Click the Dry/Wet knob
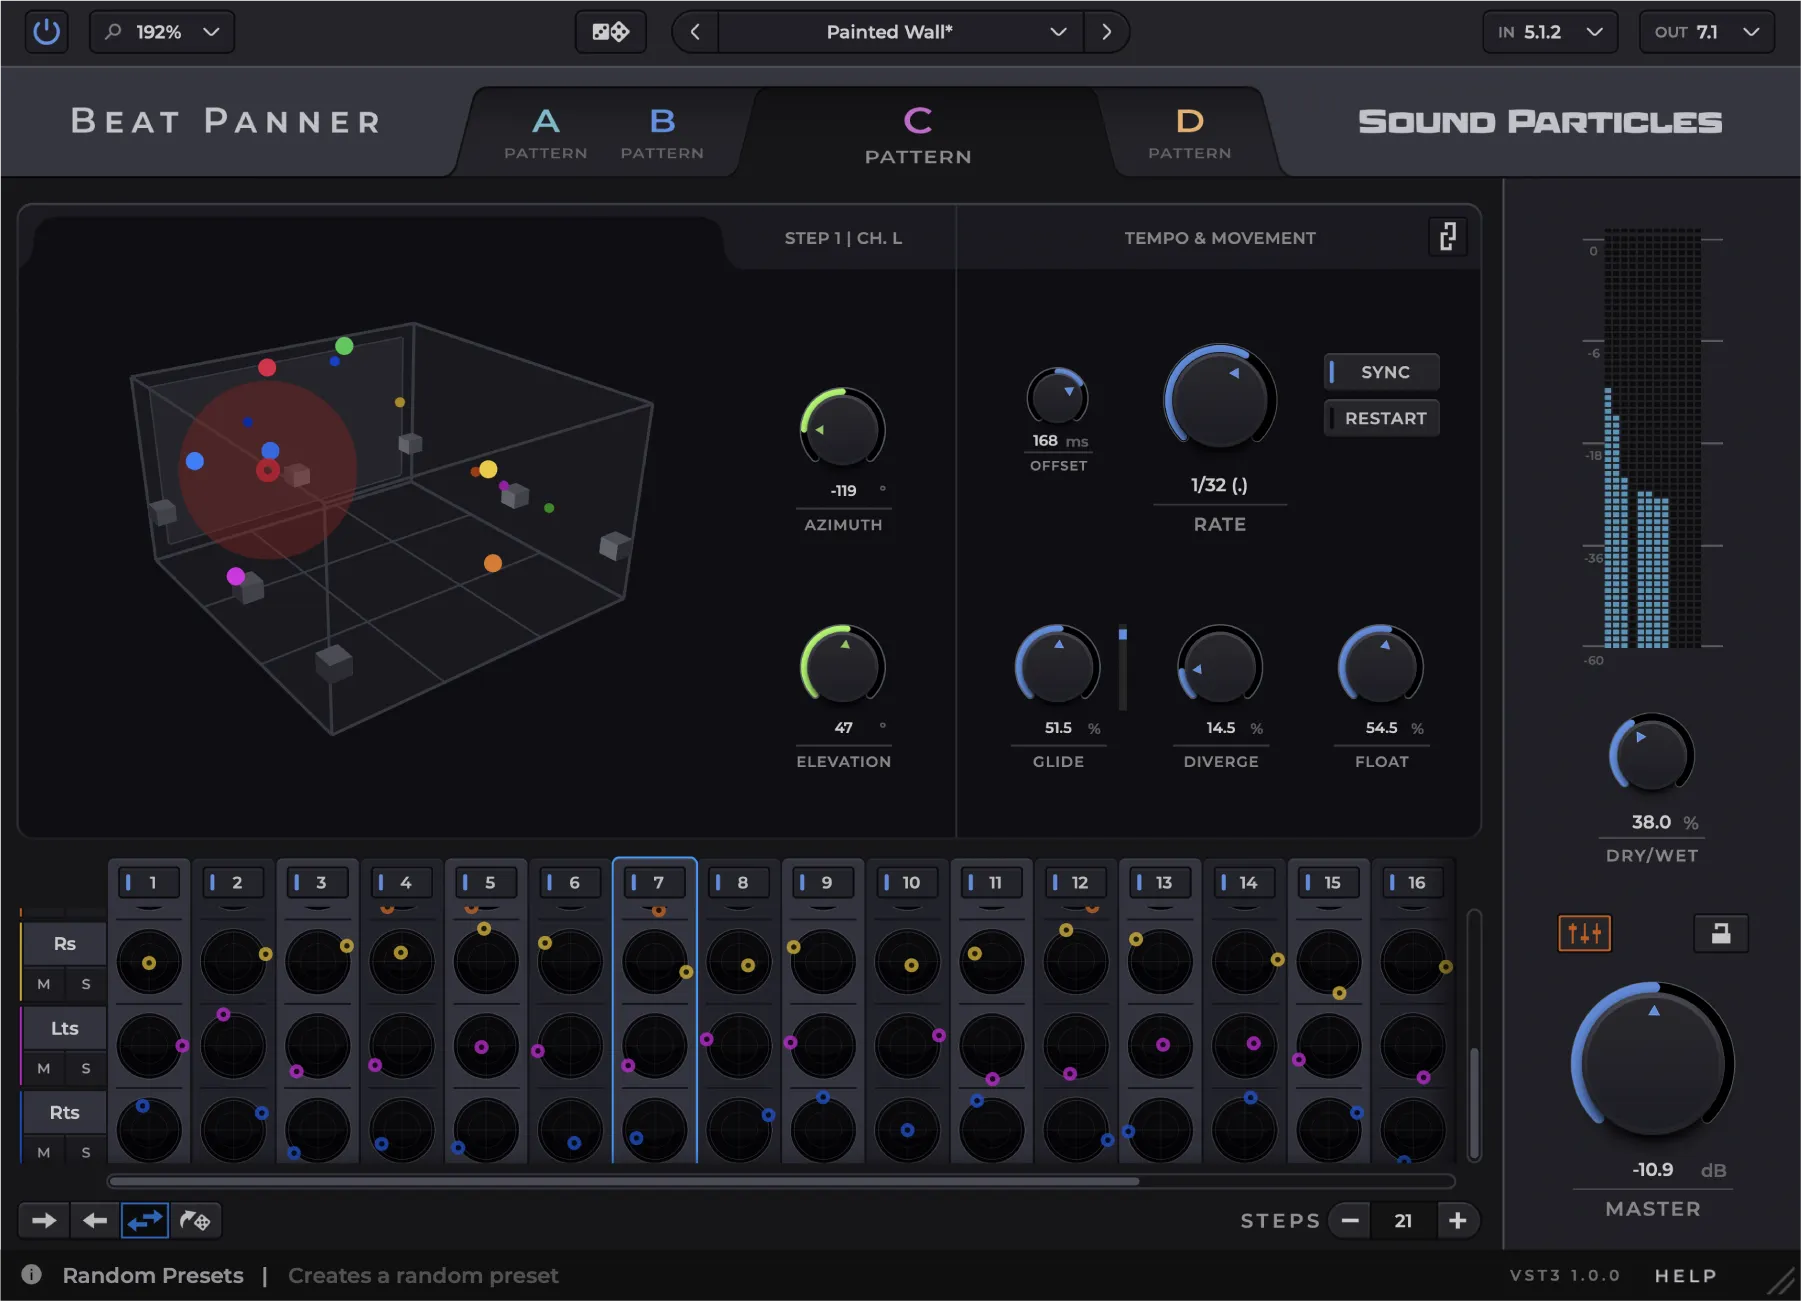 pyautogui.click(x=1651, y=756)
